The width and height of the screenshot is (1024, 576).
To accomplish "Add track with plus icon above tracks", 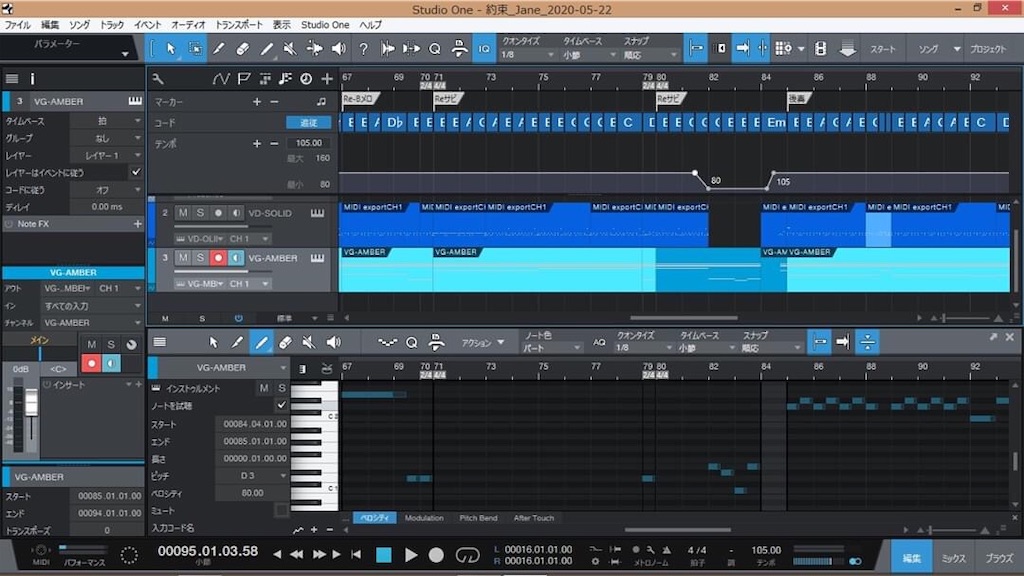I will coord(327,79).
